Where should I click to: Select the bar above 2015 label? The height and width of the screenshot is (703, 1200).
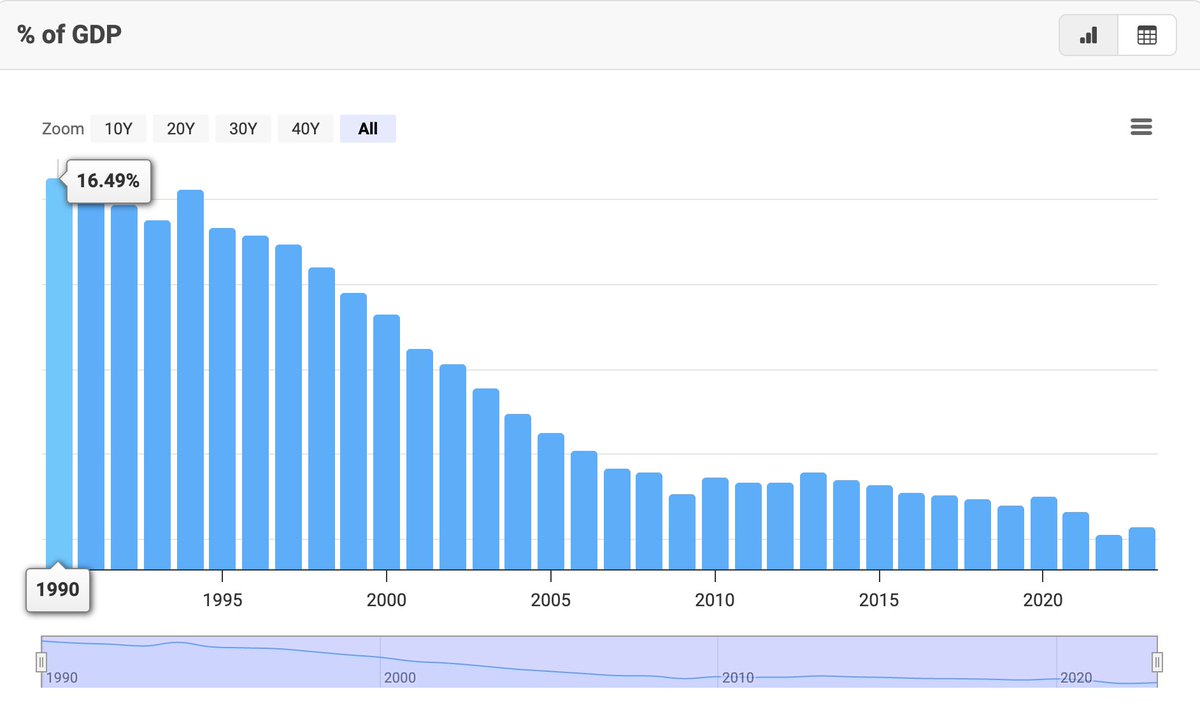[879, 527]
